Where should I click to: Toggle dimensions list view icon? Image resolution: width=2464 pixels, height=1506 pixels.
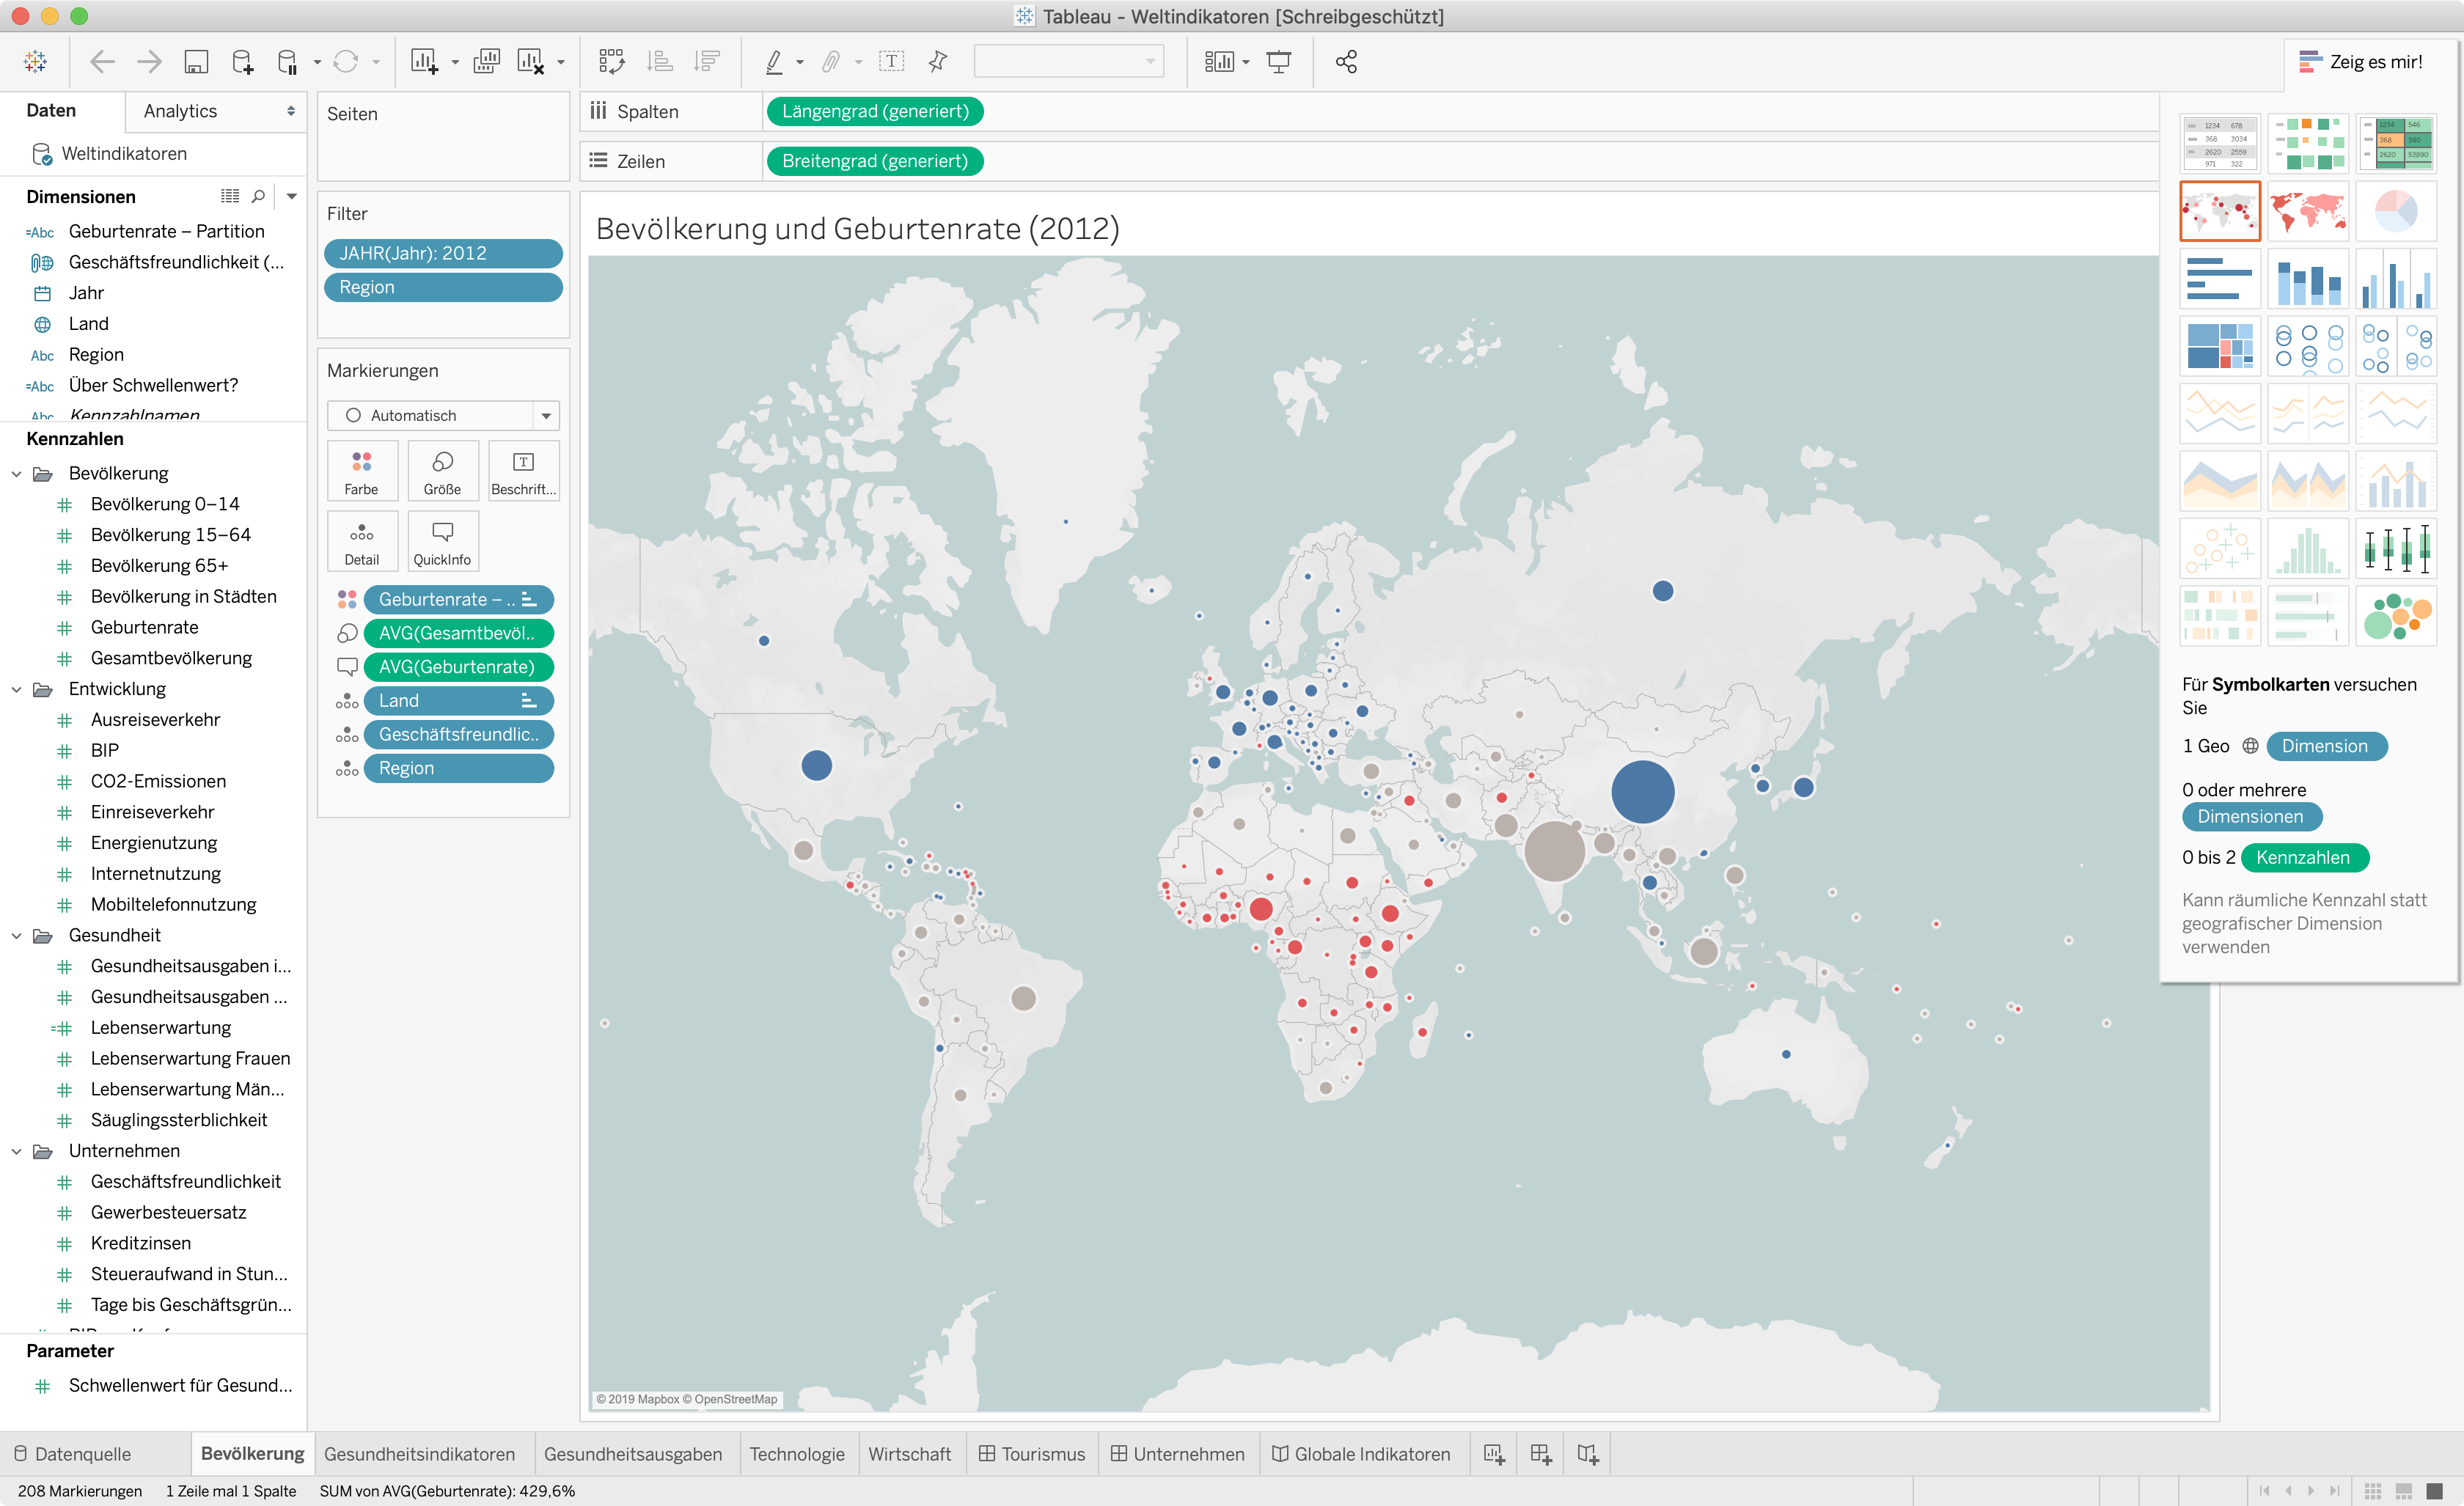coord(230,196)
